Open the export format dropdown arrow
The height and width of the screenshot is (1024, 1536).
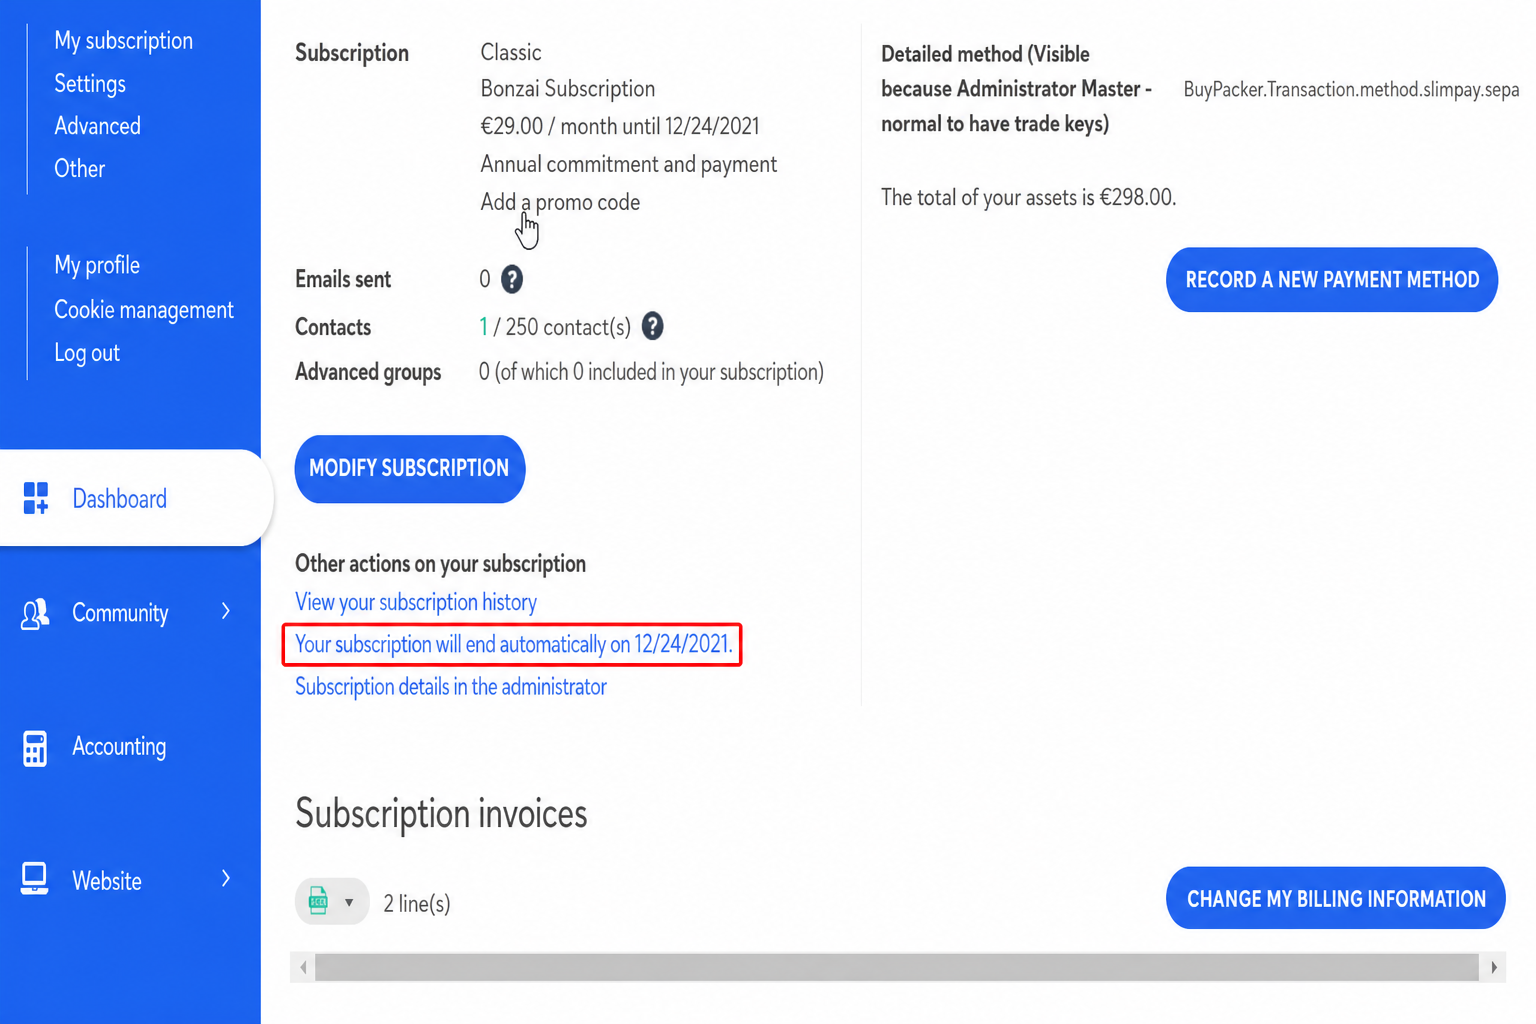click(349, 903)
